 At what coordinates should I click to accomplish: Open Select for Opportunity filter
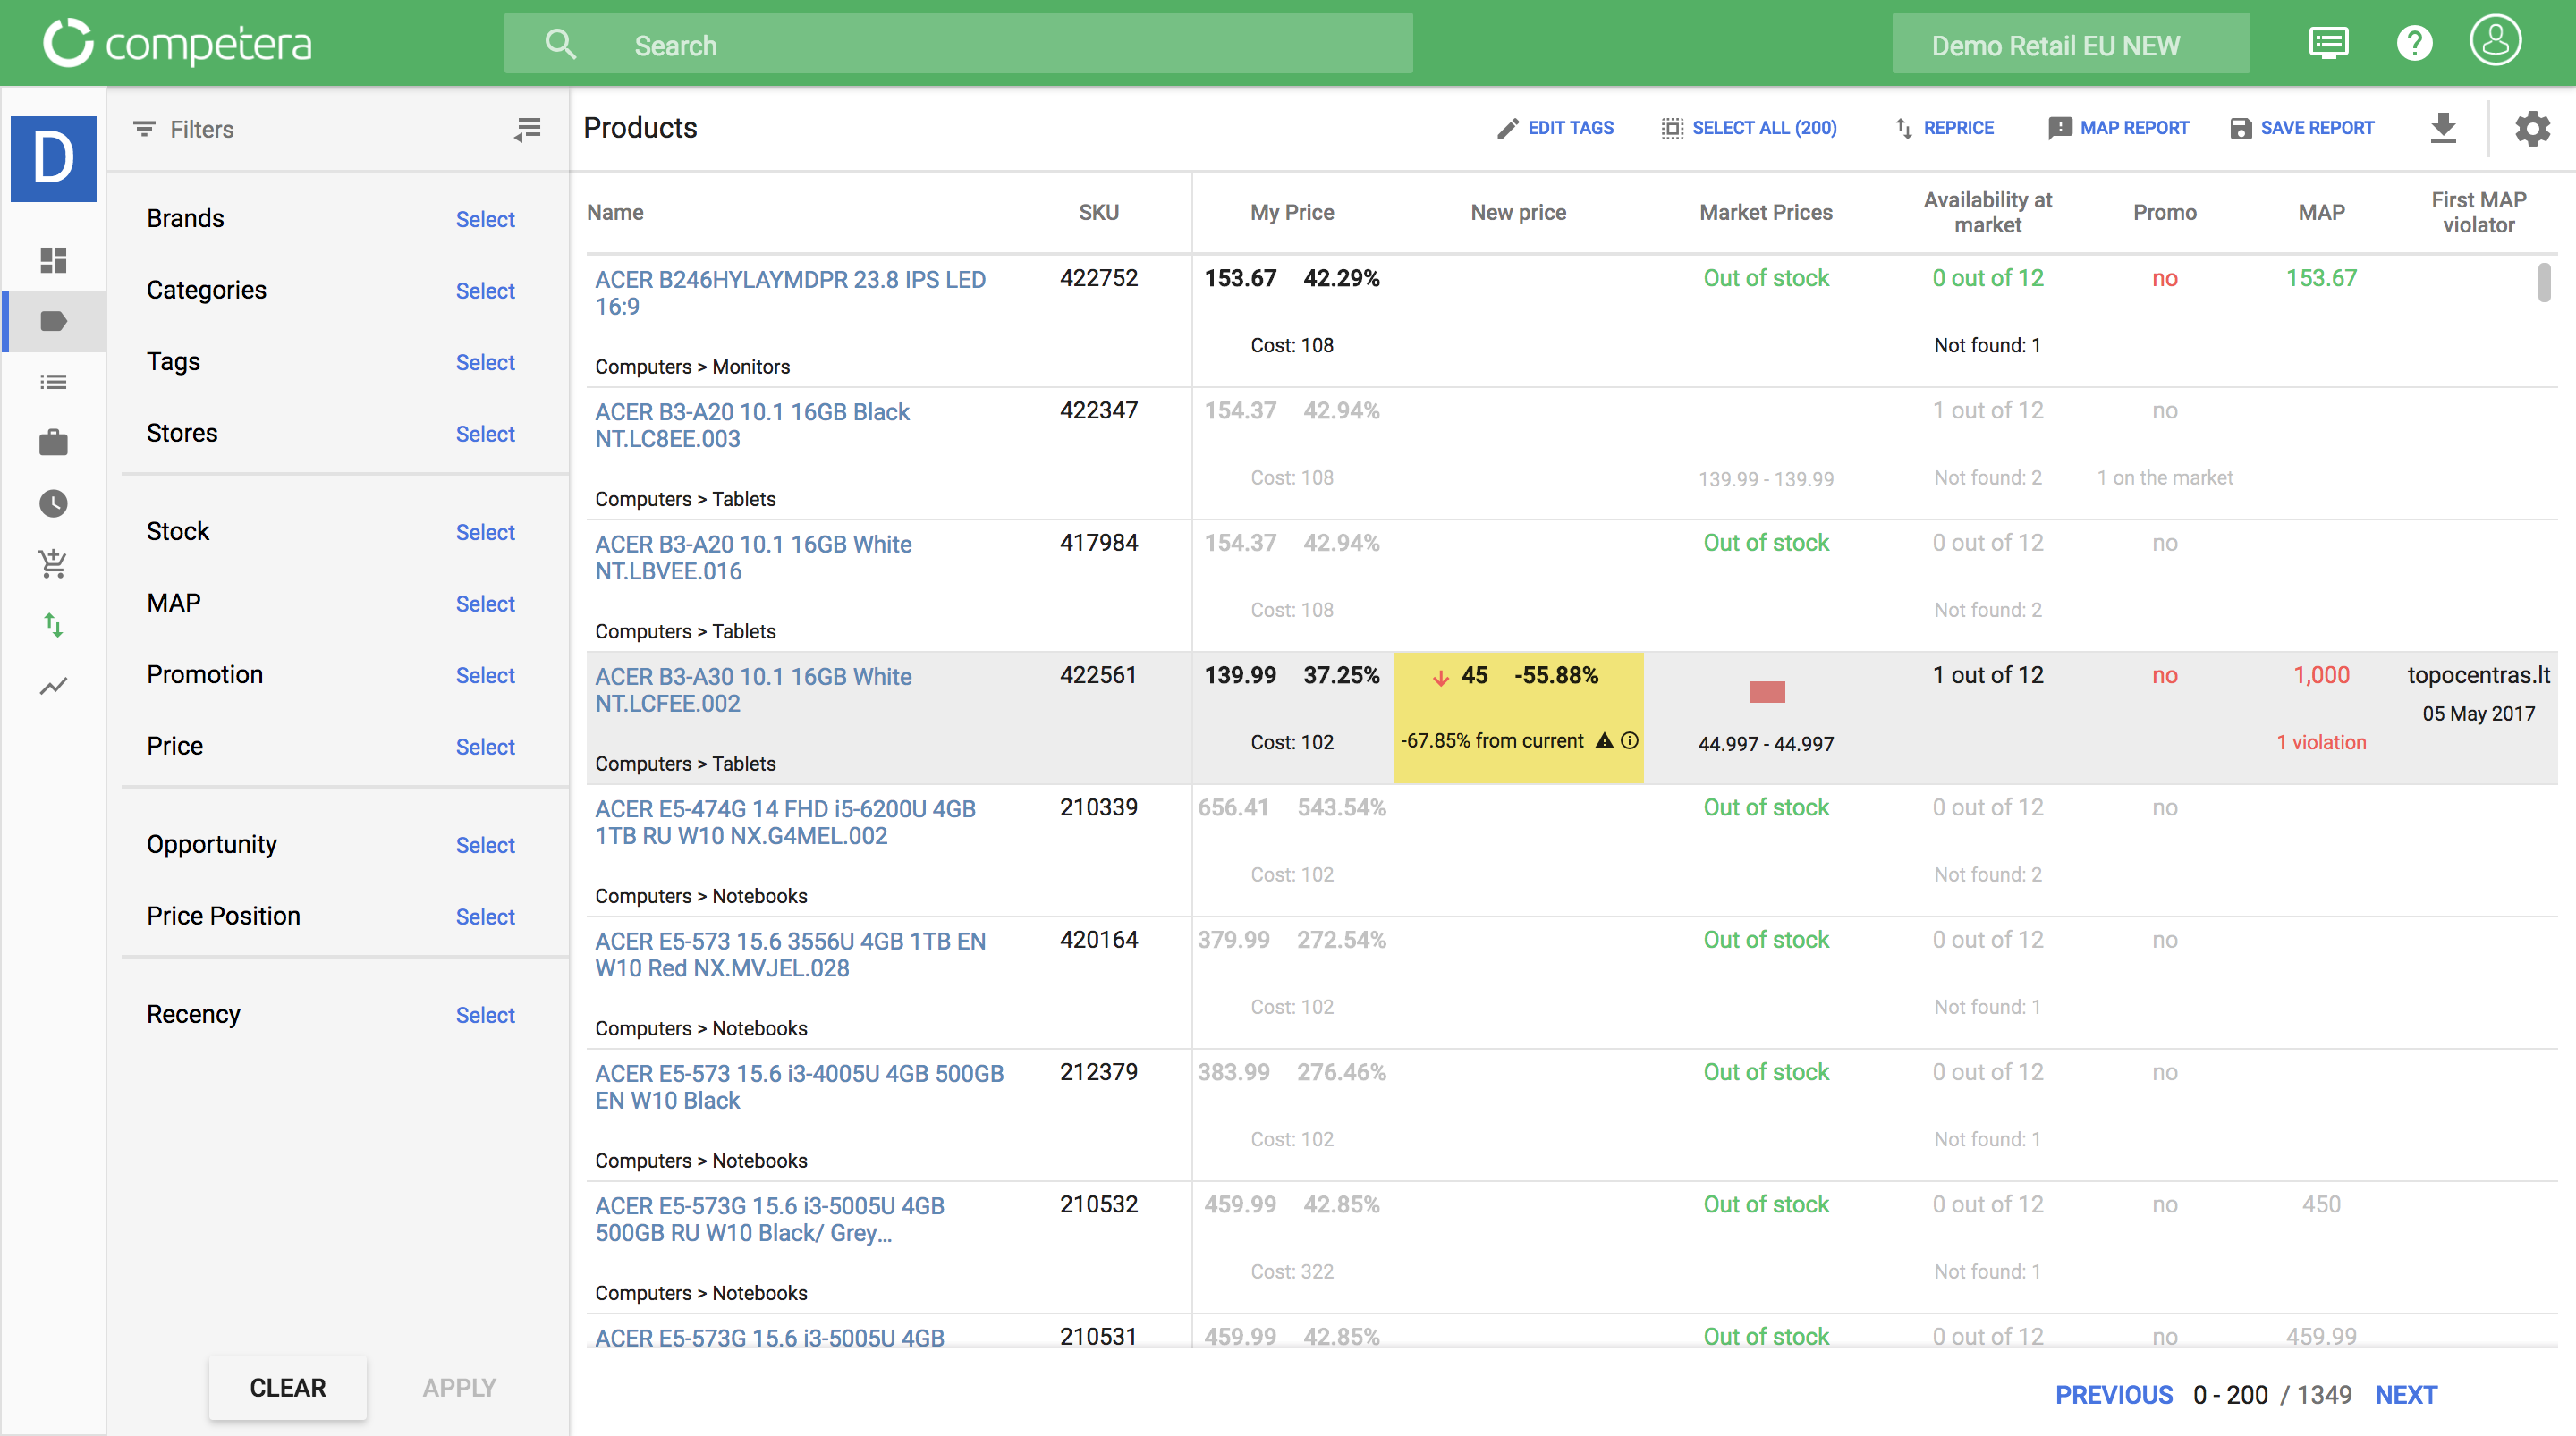[485, 845]
